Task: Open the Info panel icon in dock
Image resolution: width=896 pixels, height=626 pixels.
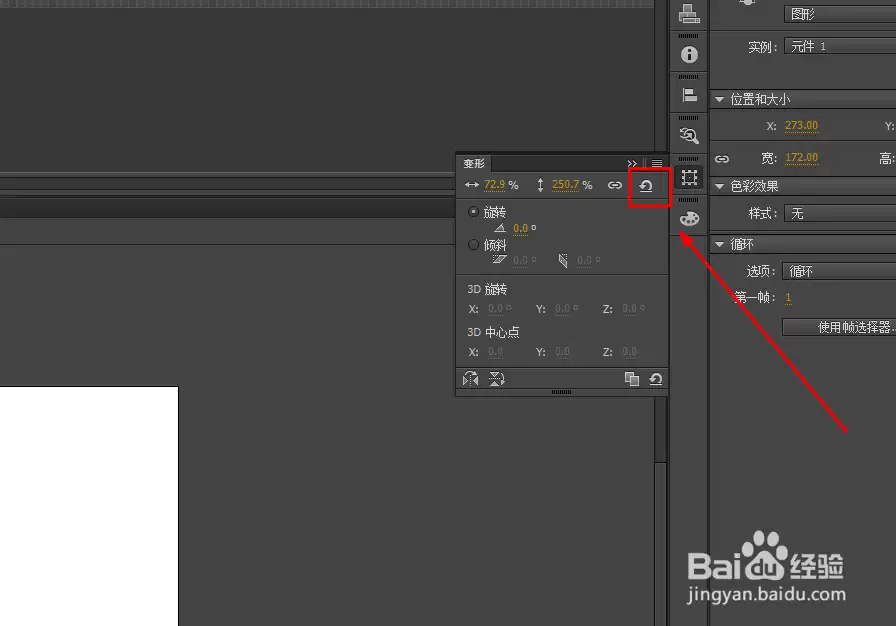Action: pos(689,54)
